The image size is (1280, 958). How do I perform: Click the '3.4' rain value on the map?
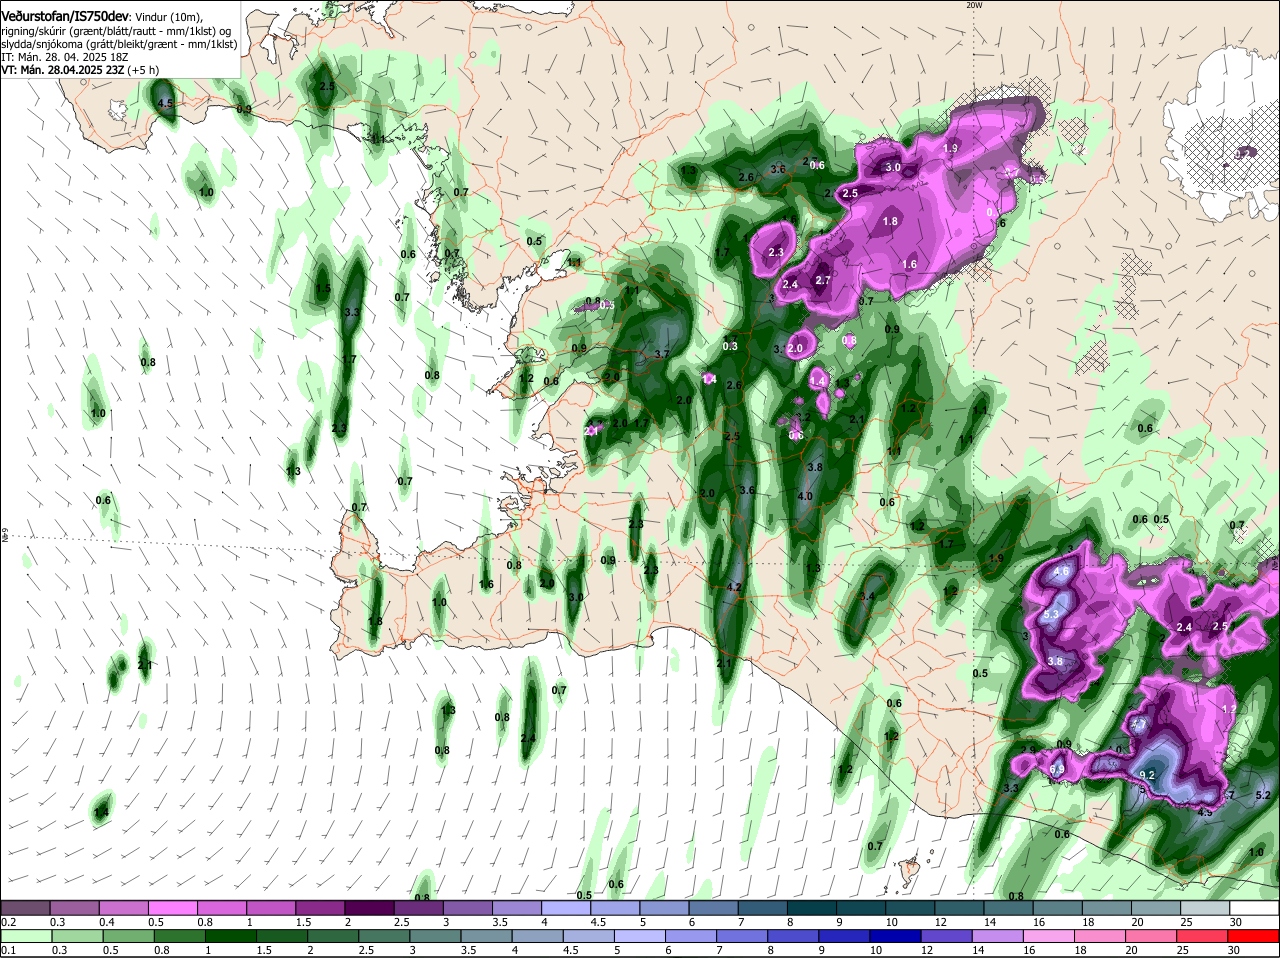click(x=868, y=596)
